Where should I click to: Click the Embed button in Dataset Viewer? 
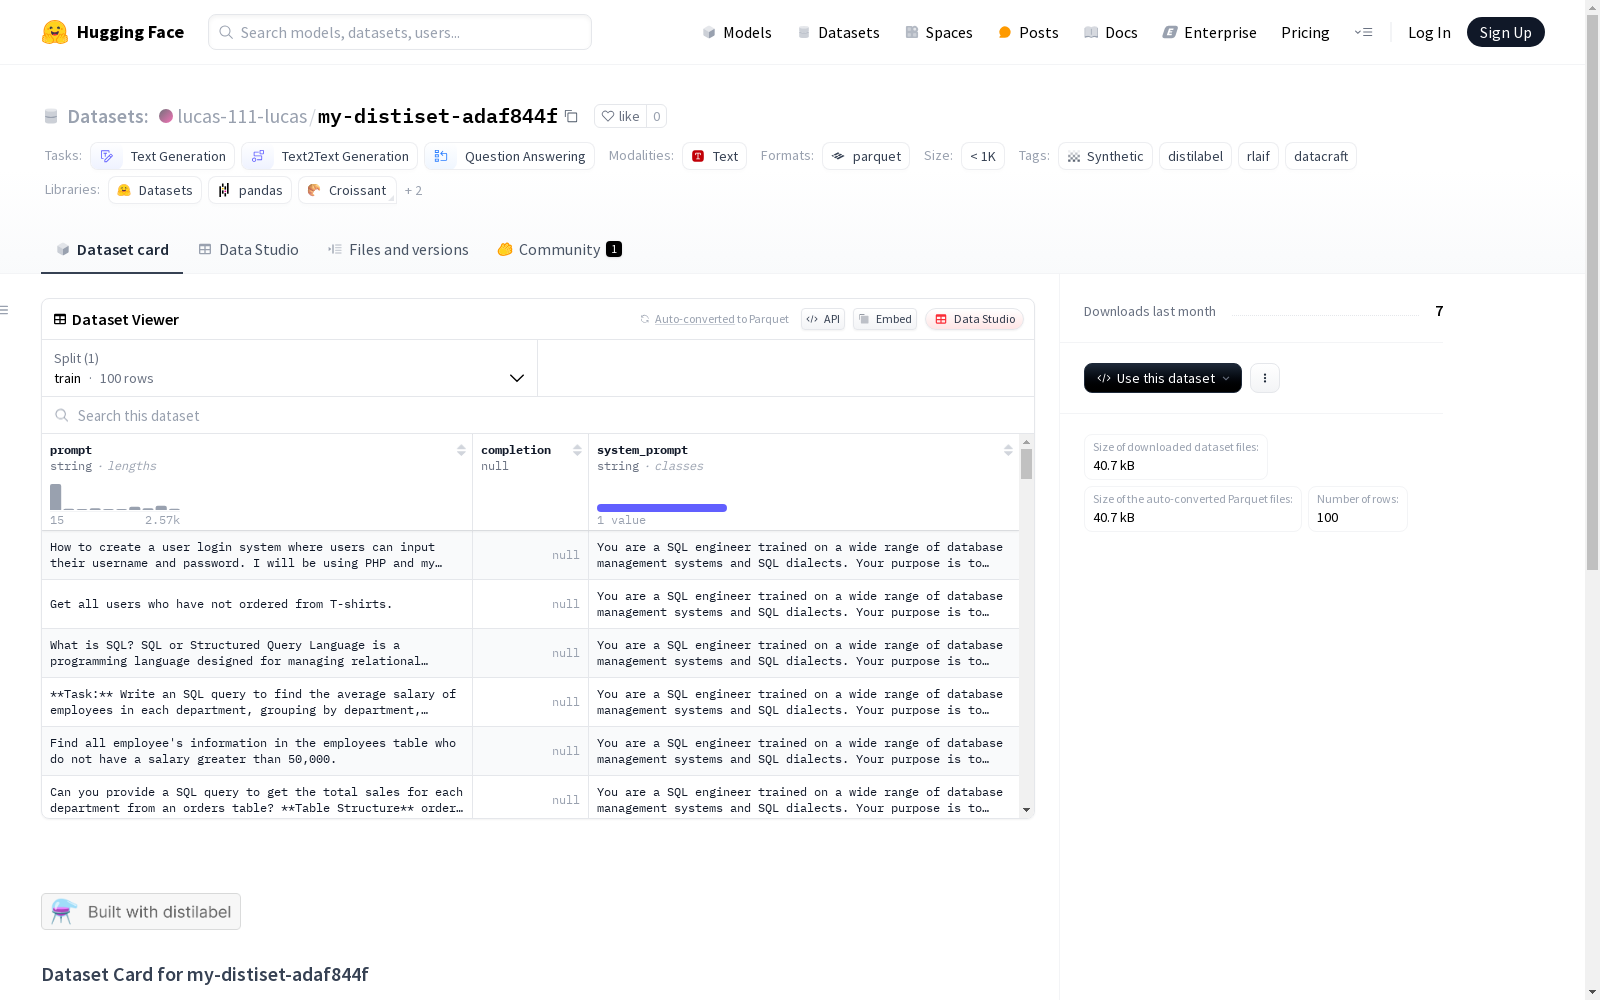point(885,319)
